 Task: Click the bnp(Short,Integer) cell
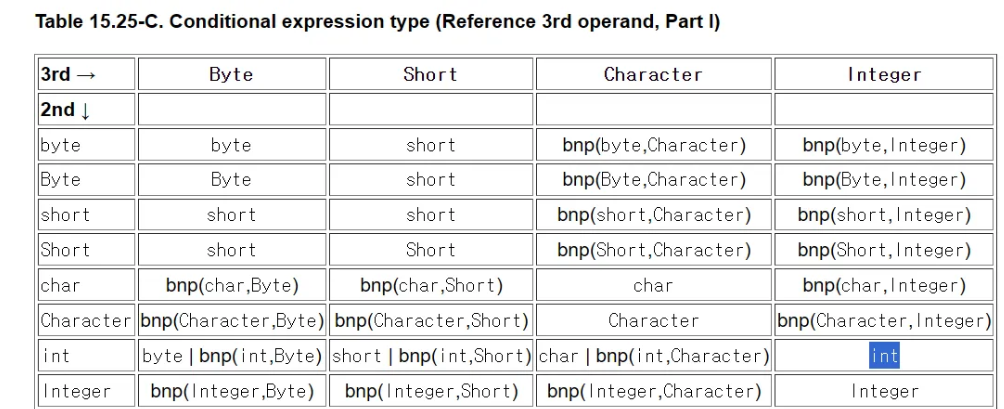pos(884,250)
